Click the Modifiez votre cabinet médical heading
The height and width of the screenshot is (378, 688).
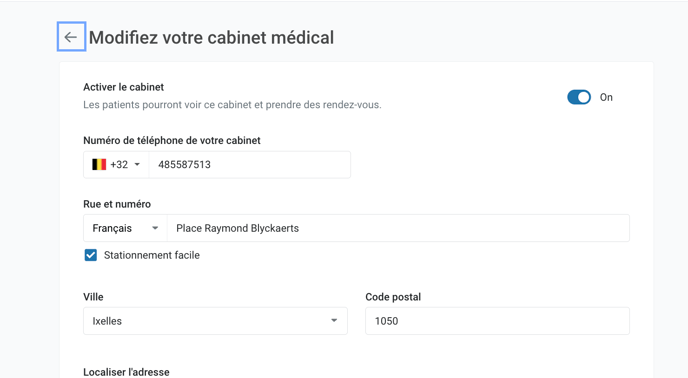point(211,37)
